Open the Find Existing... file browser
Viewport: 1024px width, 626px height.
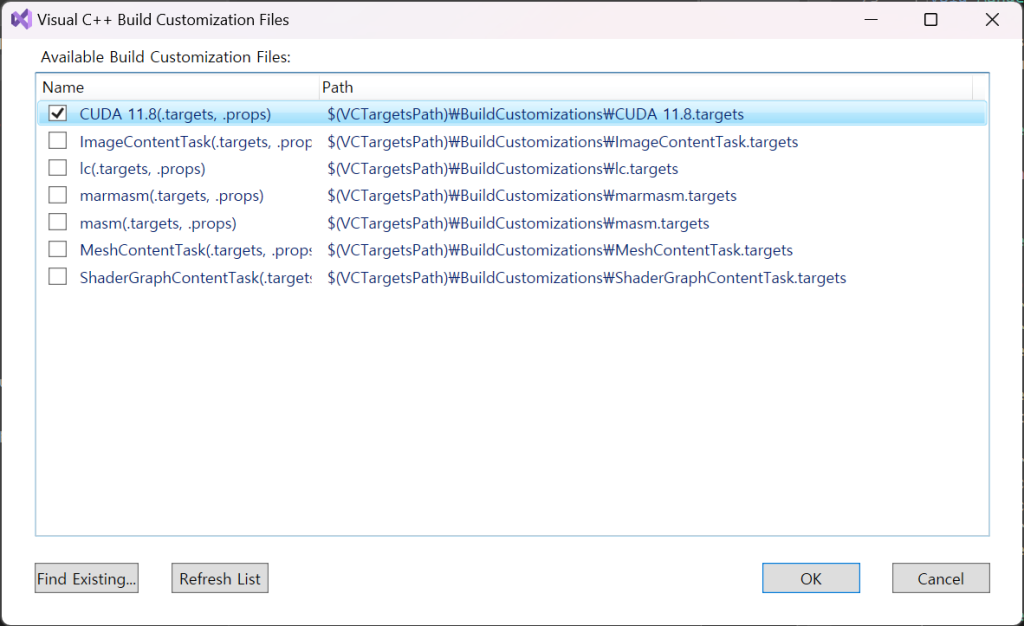pos(86,578)
